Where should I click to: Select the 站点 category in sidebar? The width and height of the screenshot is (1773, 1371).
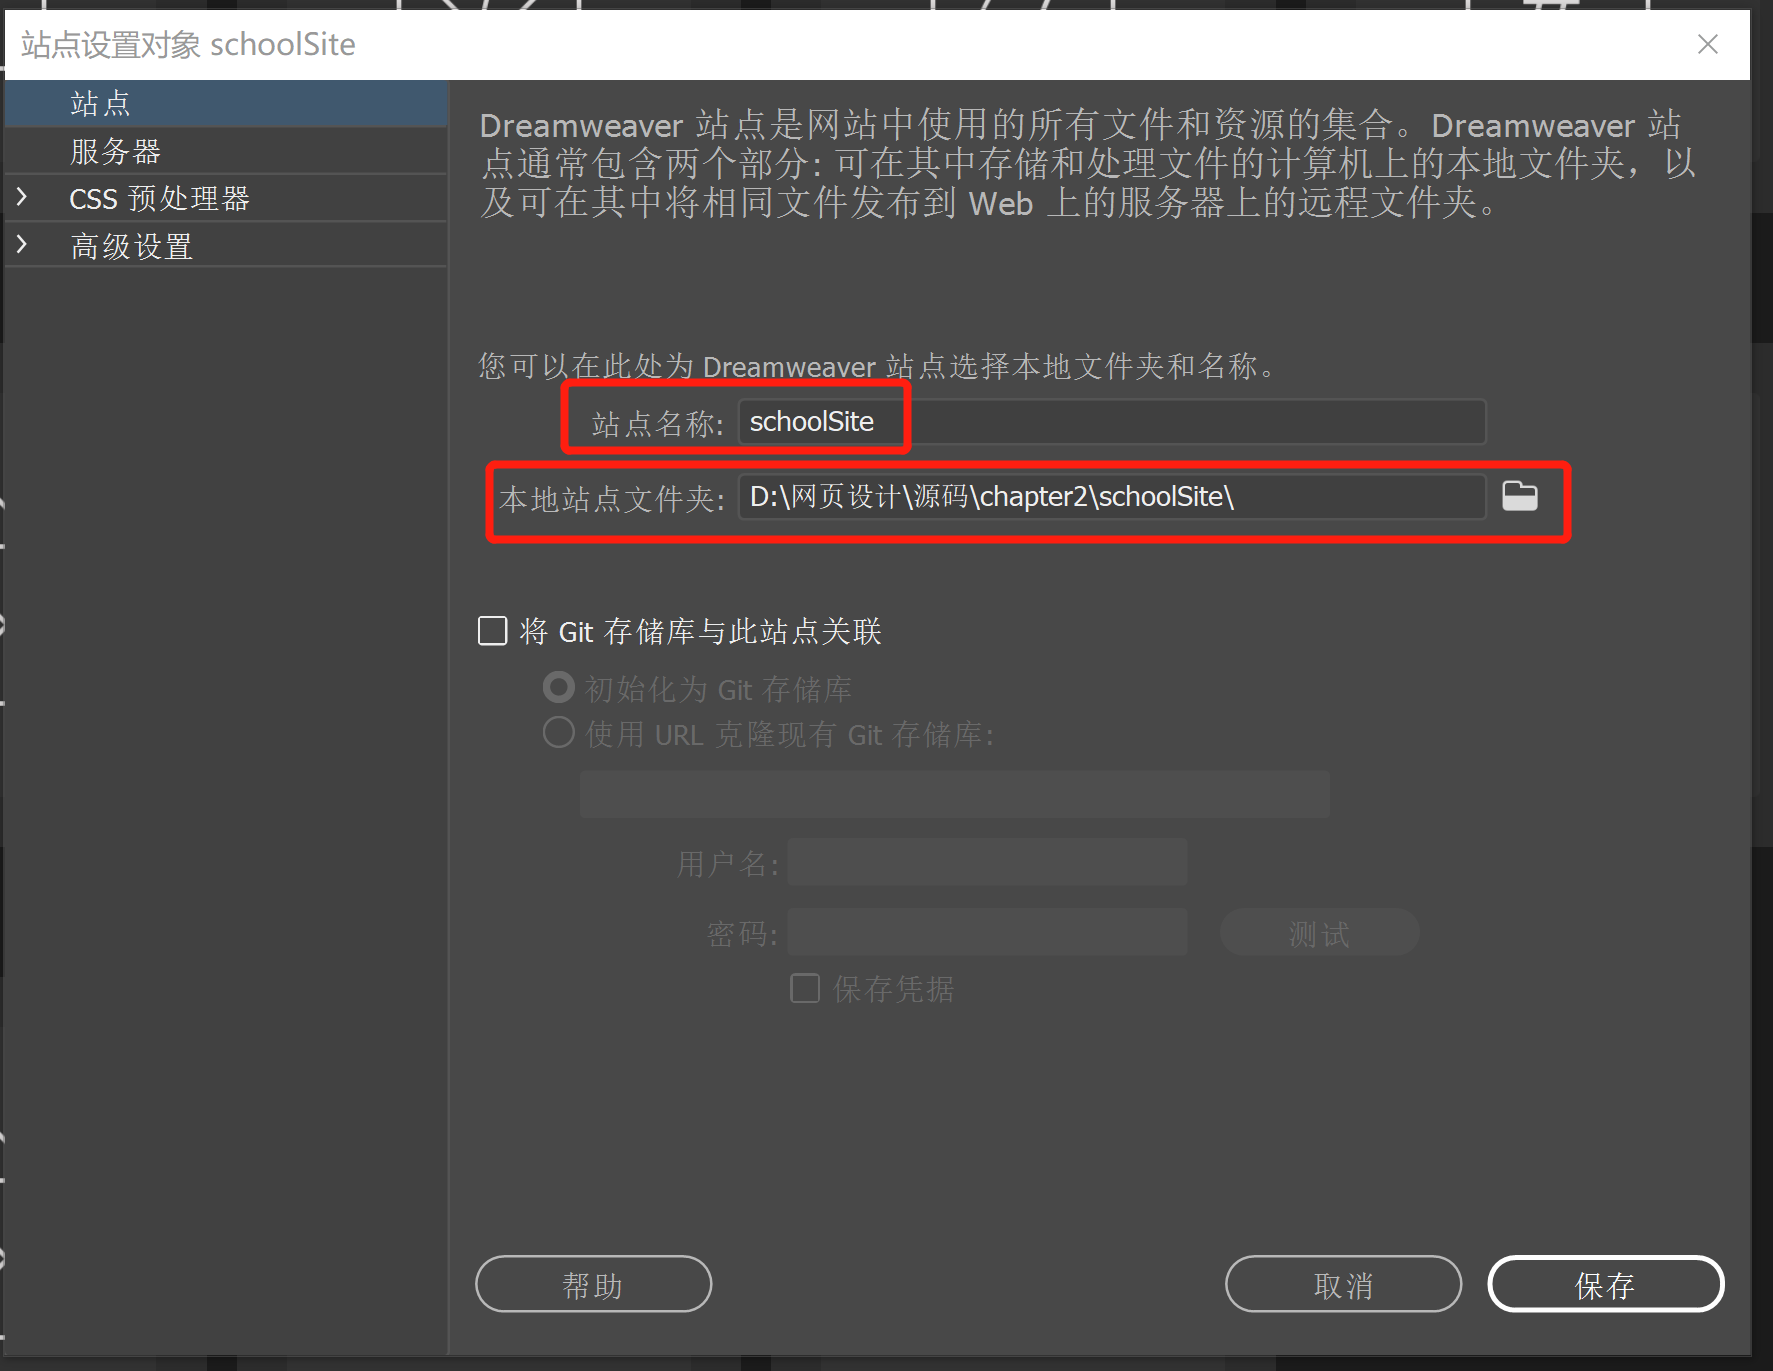tap(226, 104)
